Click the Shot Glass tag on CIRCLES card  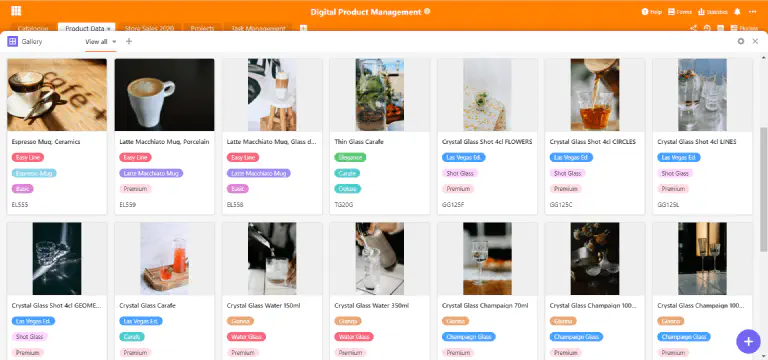pos(567,173)
